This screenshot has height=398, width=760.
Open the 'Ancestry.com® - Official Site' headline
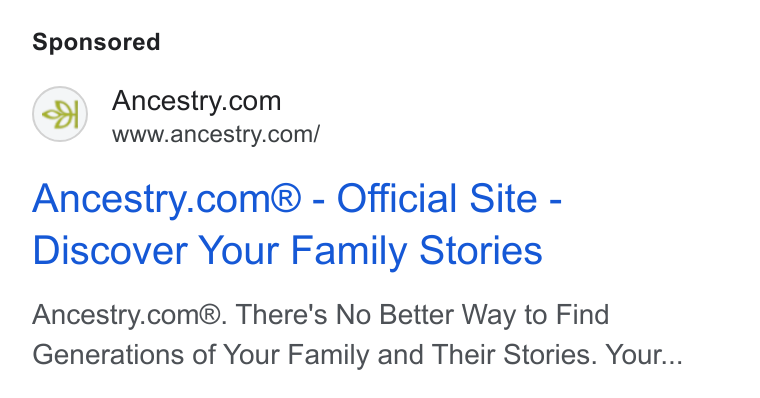pos(297,198)
